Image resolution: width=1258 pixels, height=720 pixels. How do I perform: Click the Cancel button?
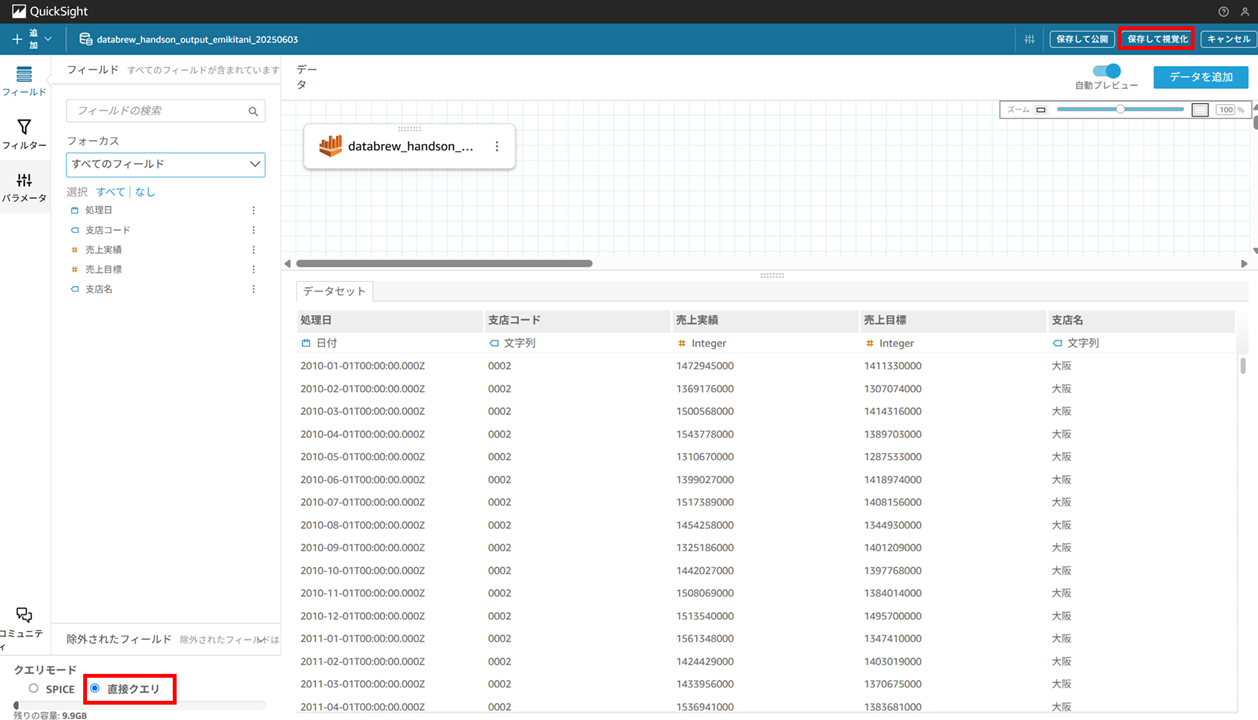pos(1228,39)
